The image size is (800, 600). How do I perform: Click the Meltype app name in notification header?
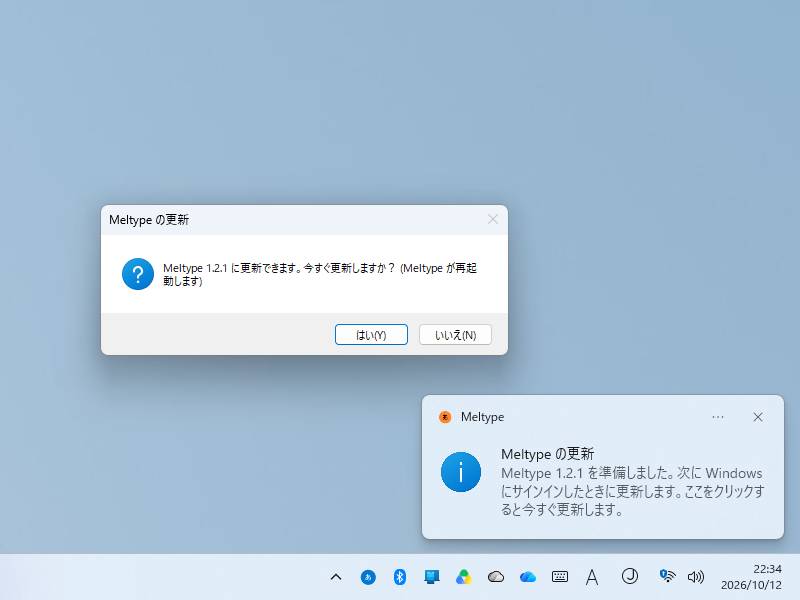coord(482,417)
